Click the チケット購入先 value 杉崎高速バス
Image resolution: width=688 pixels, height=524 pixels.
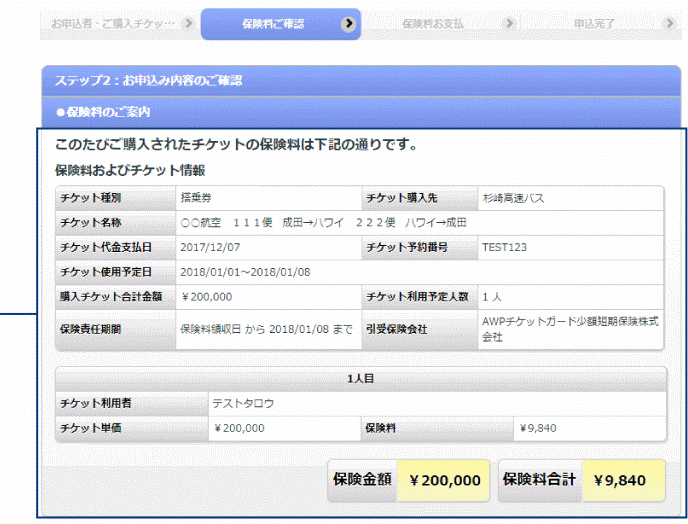513,198
